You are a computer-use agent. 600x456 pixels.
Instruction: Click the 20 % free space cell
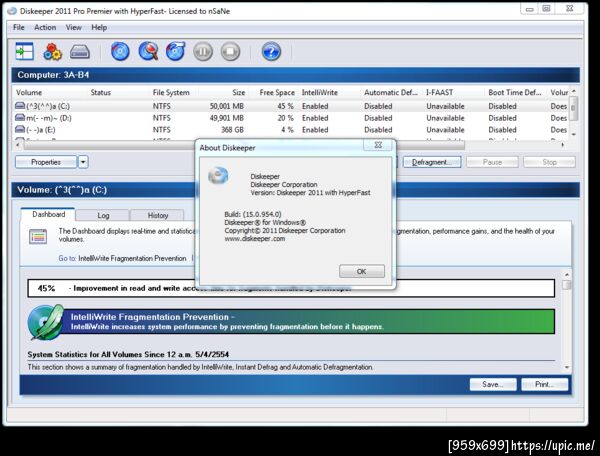click(285, 118)
